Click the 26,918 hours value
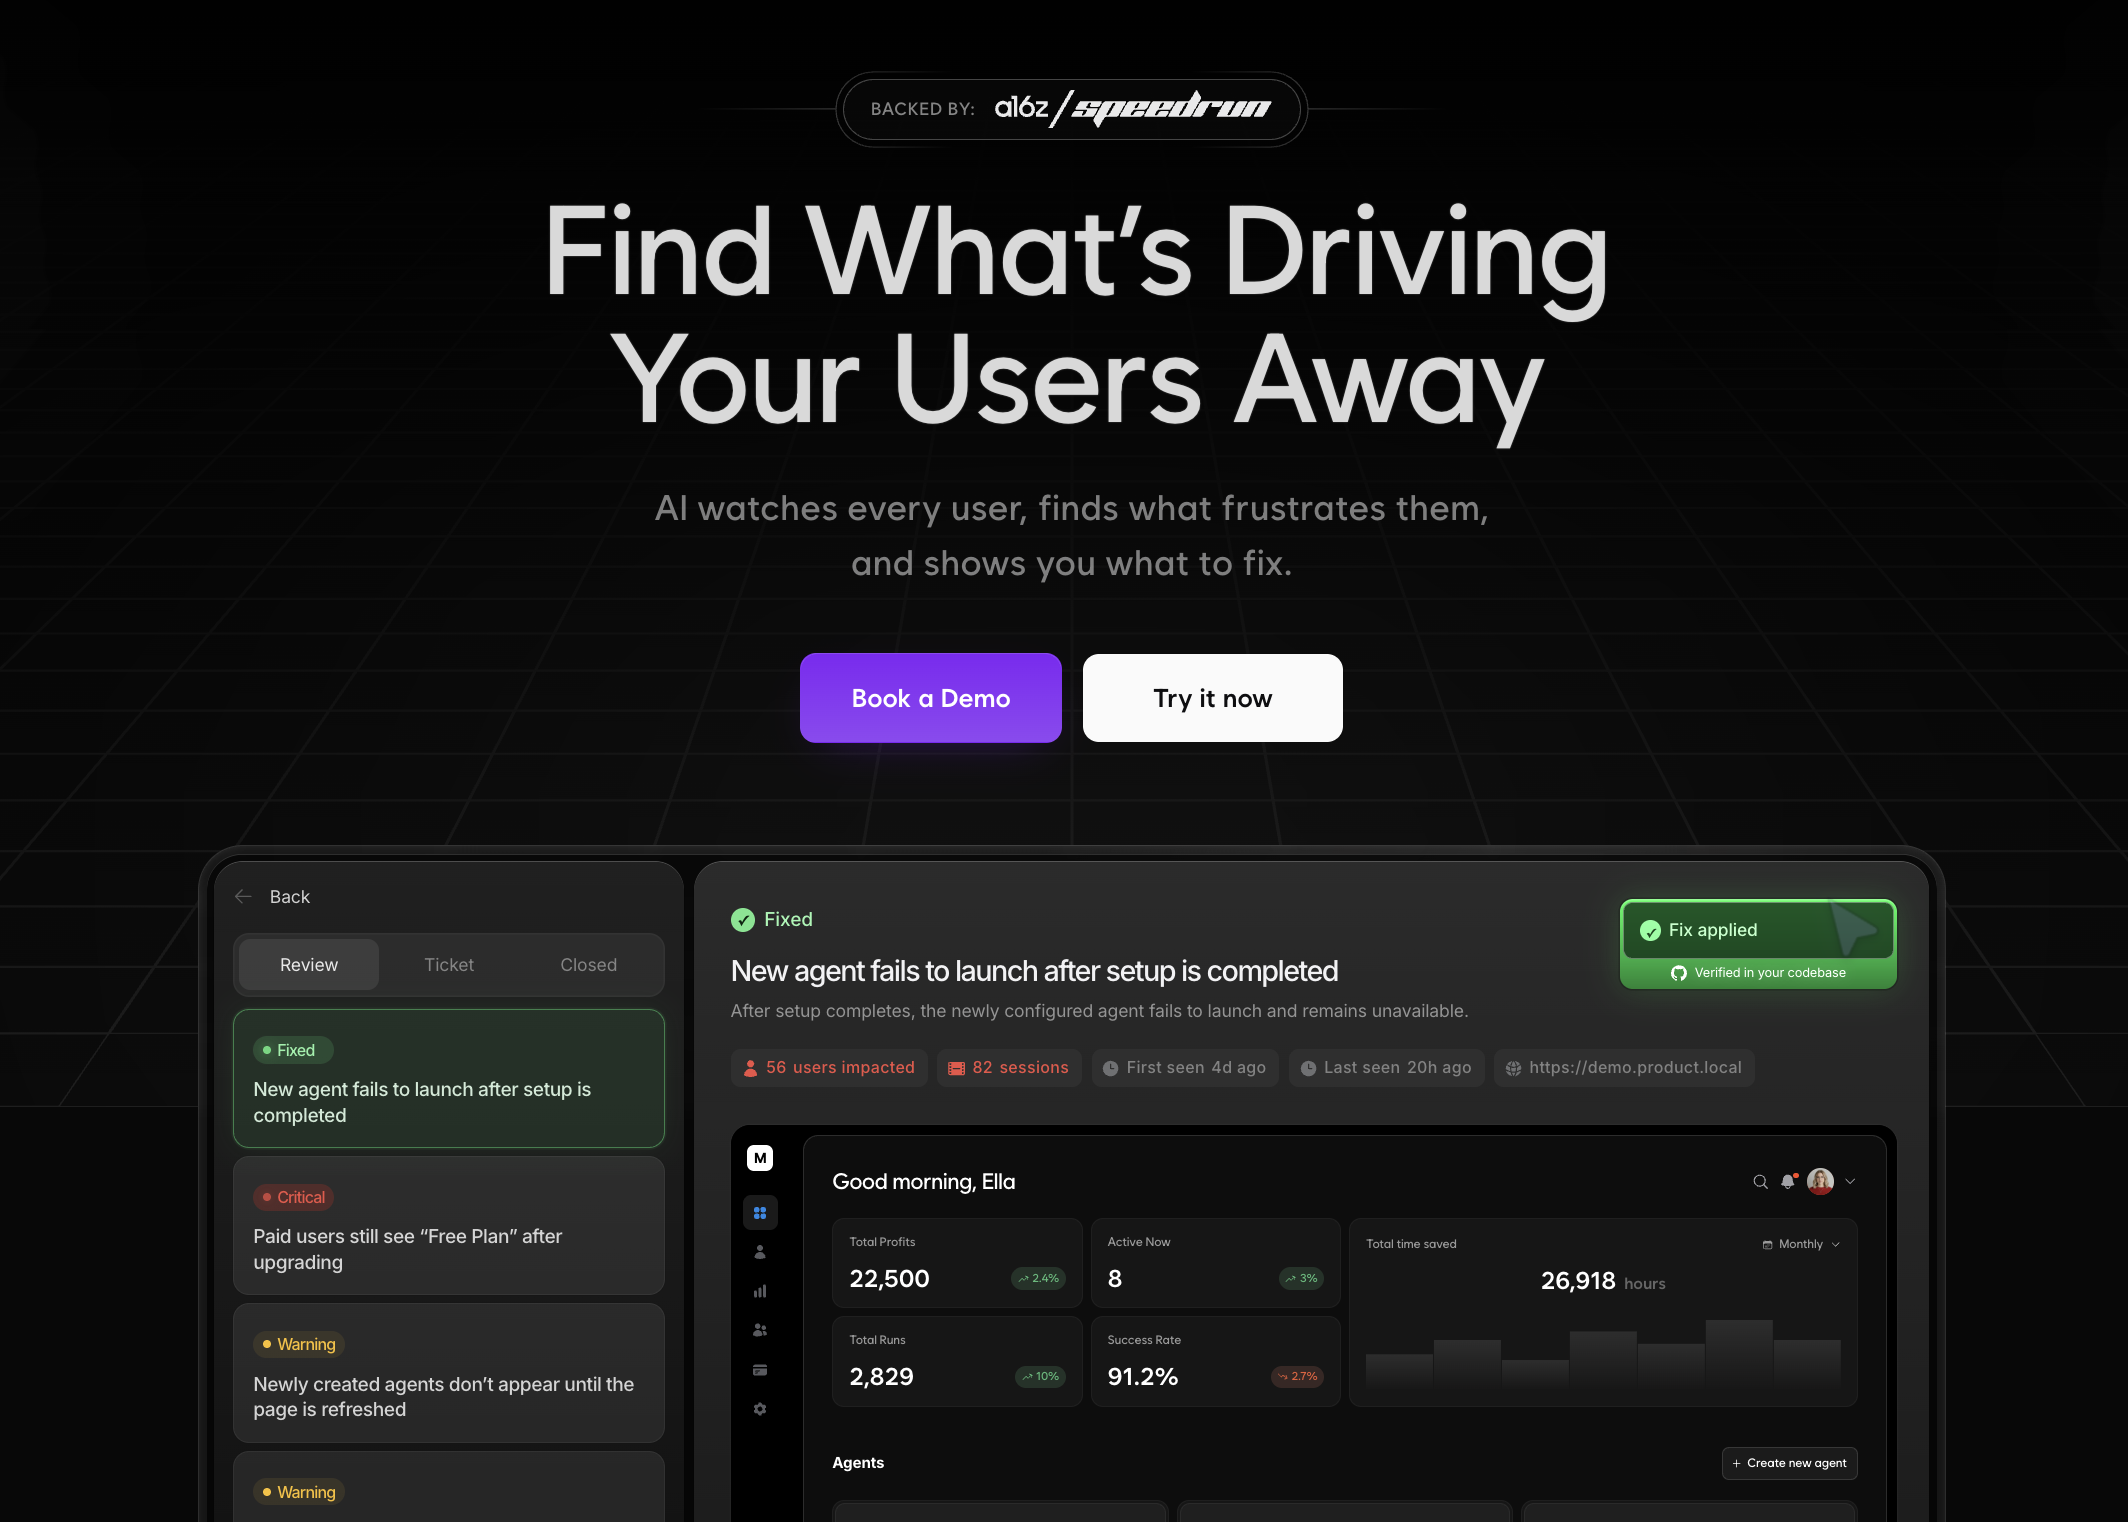This screenshot has height=1522, width=2128. coord(1603,1281)
